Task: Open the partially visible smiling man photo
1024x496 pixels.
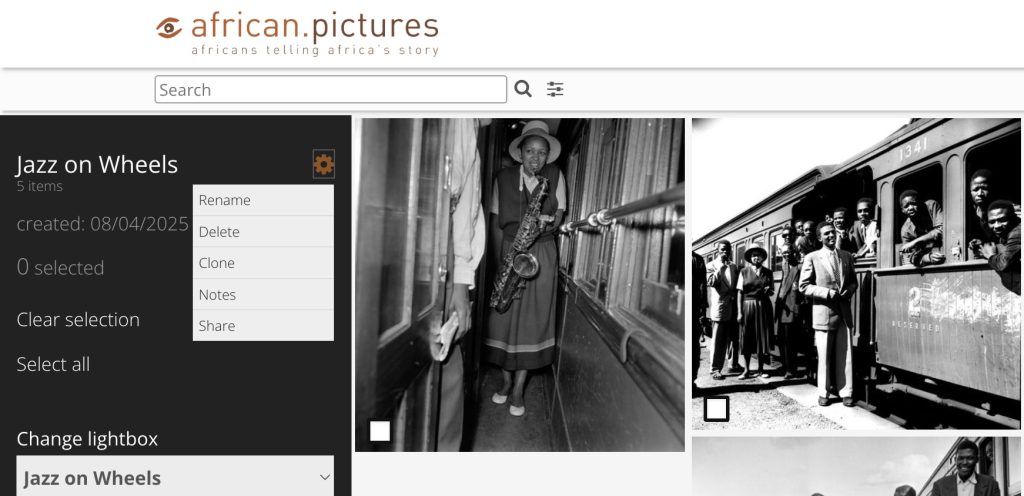Action: point(856,467)
